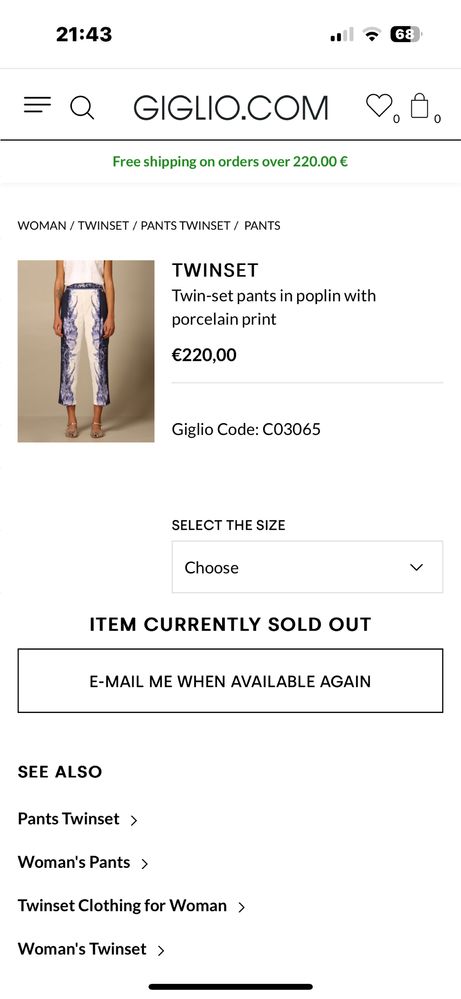This screenshot has height=999, width=461.
Task: Open the wishlist heart icon
Action: [379, 105]
